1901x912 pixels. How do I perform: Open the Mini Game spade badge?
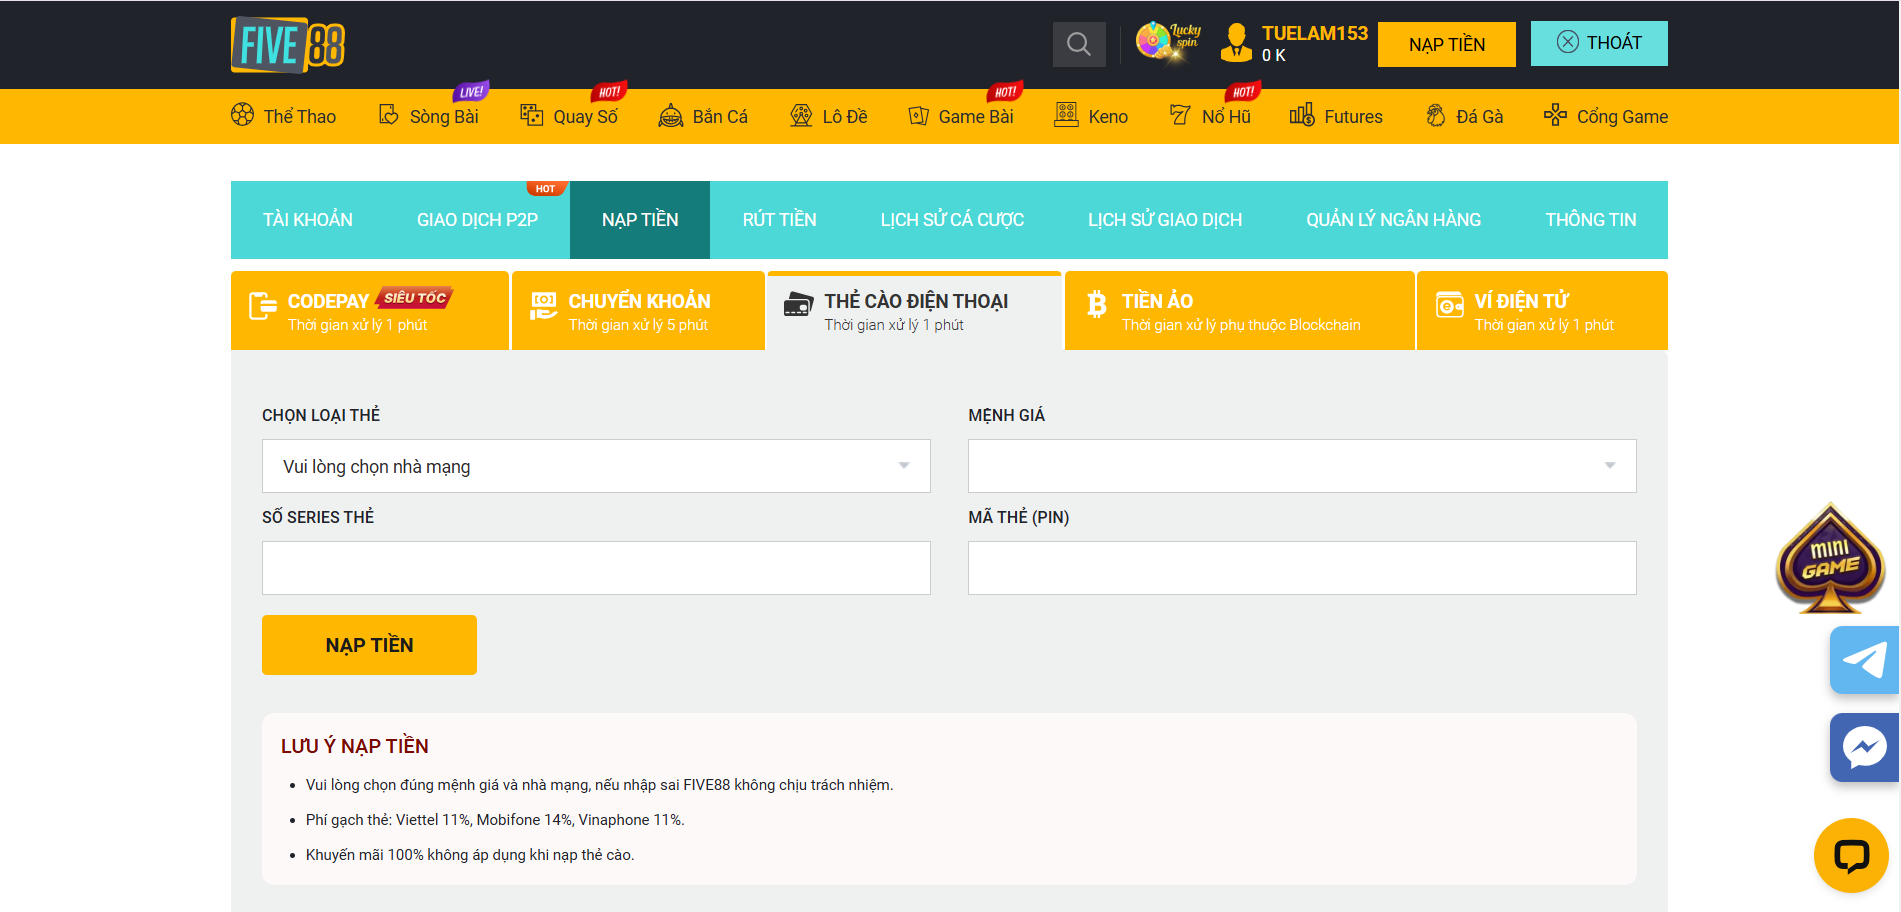coord(1829,560)
